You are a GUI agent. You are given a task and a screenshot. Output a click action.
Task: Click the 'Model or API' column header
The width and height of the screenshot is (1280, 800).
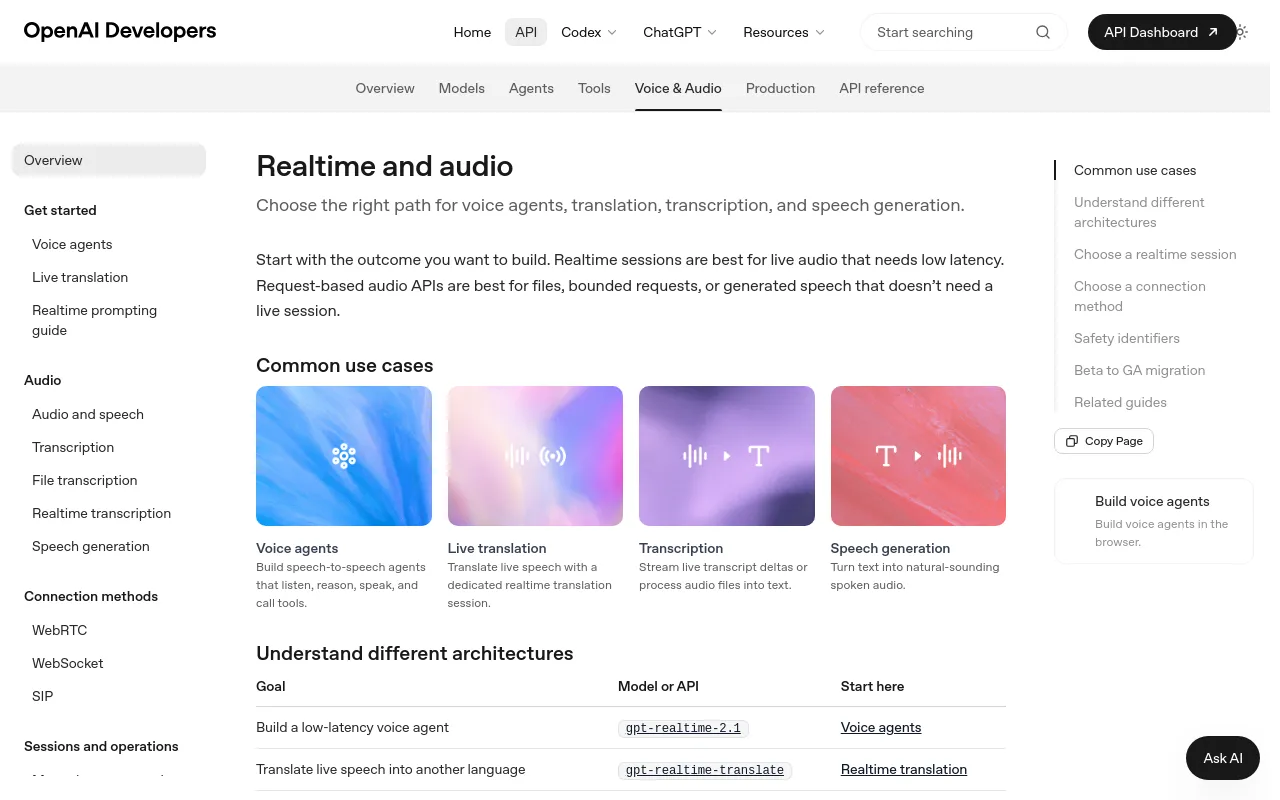[658, 686]
